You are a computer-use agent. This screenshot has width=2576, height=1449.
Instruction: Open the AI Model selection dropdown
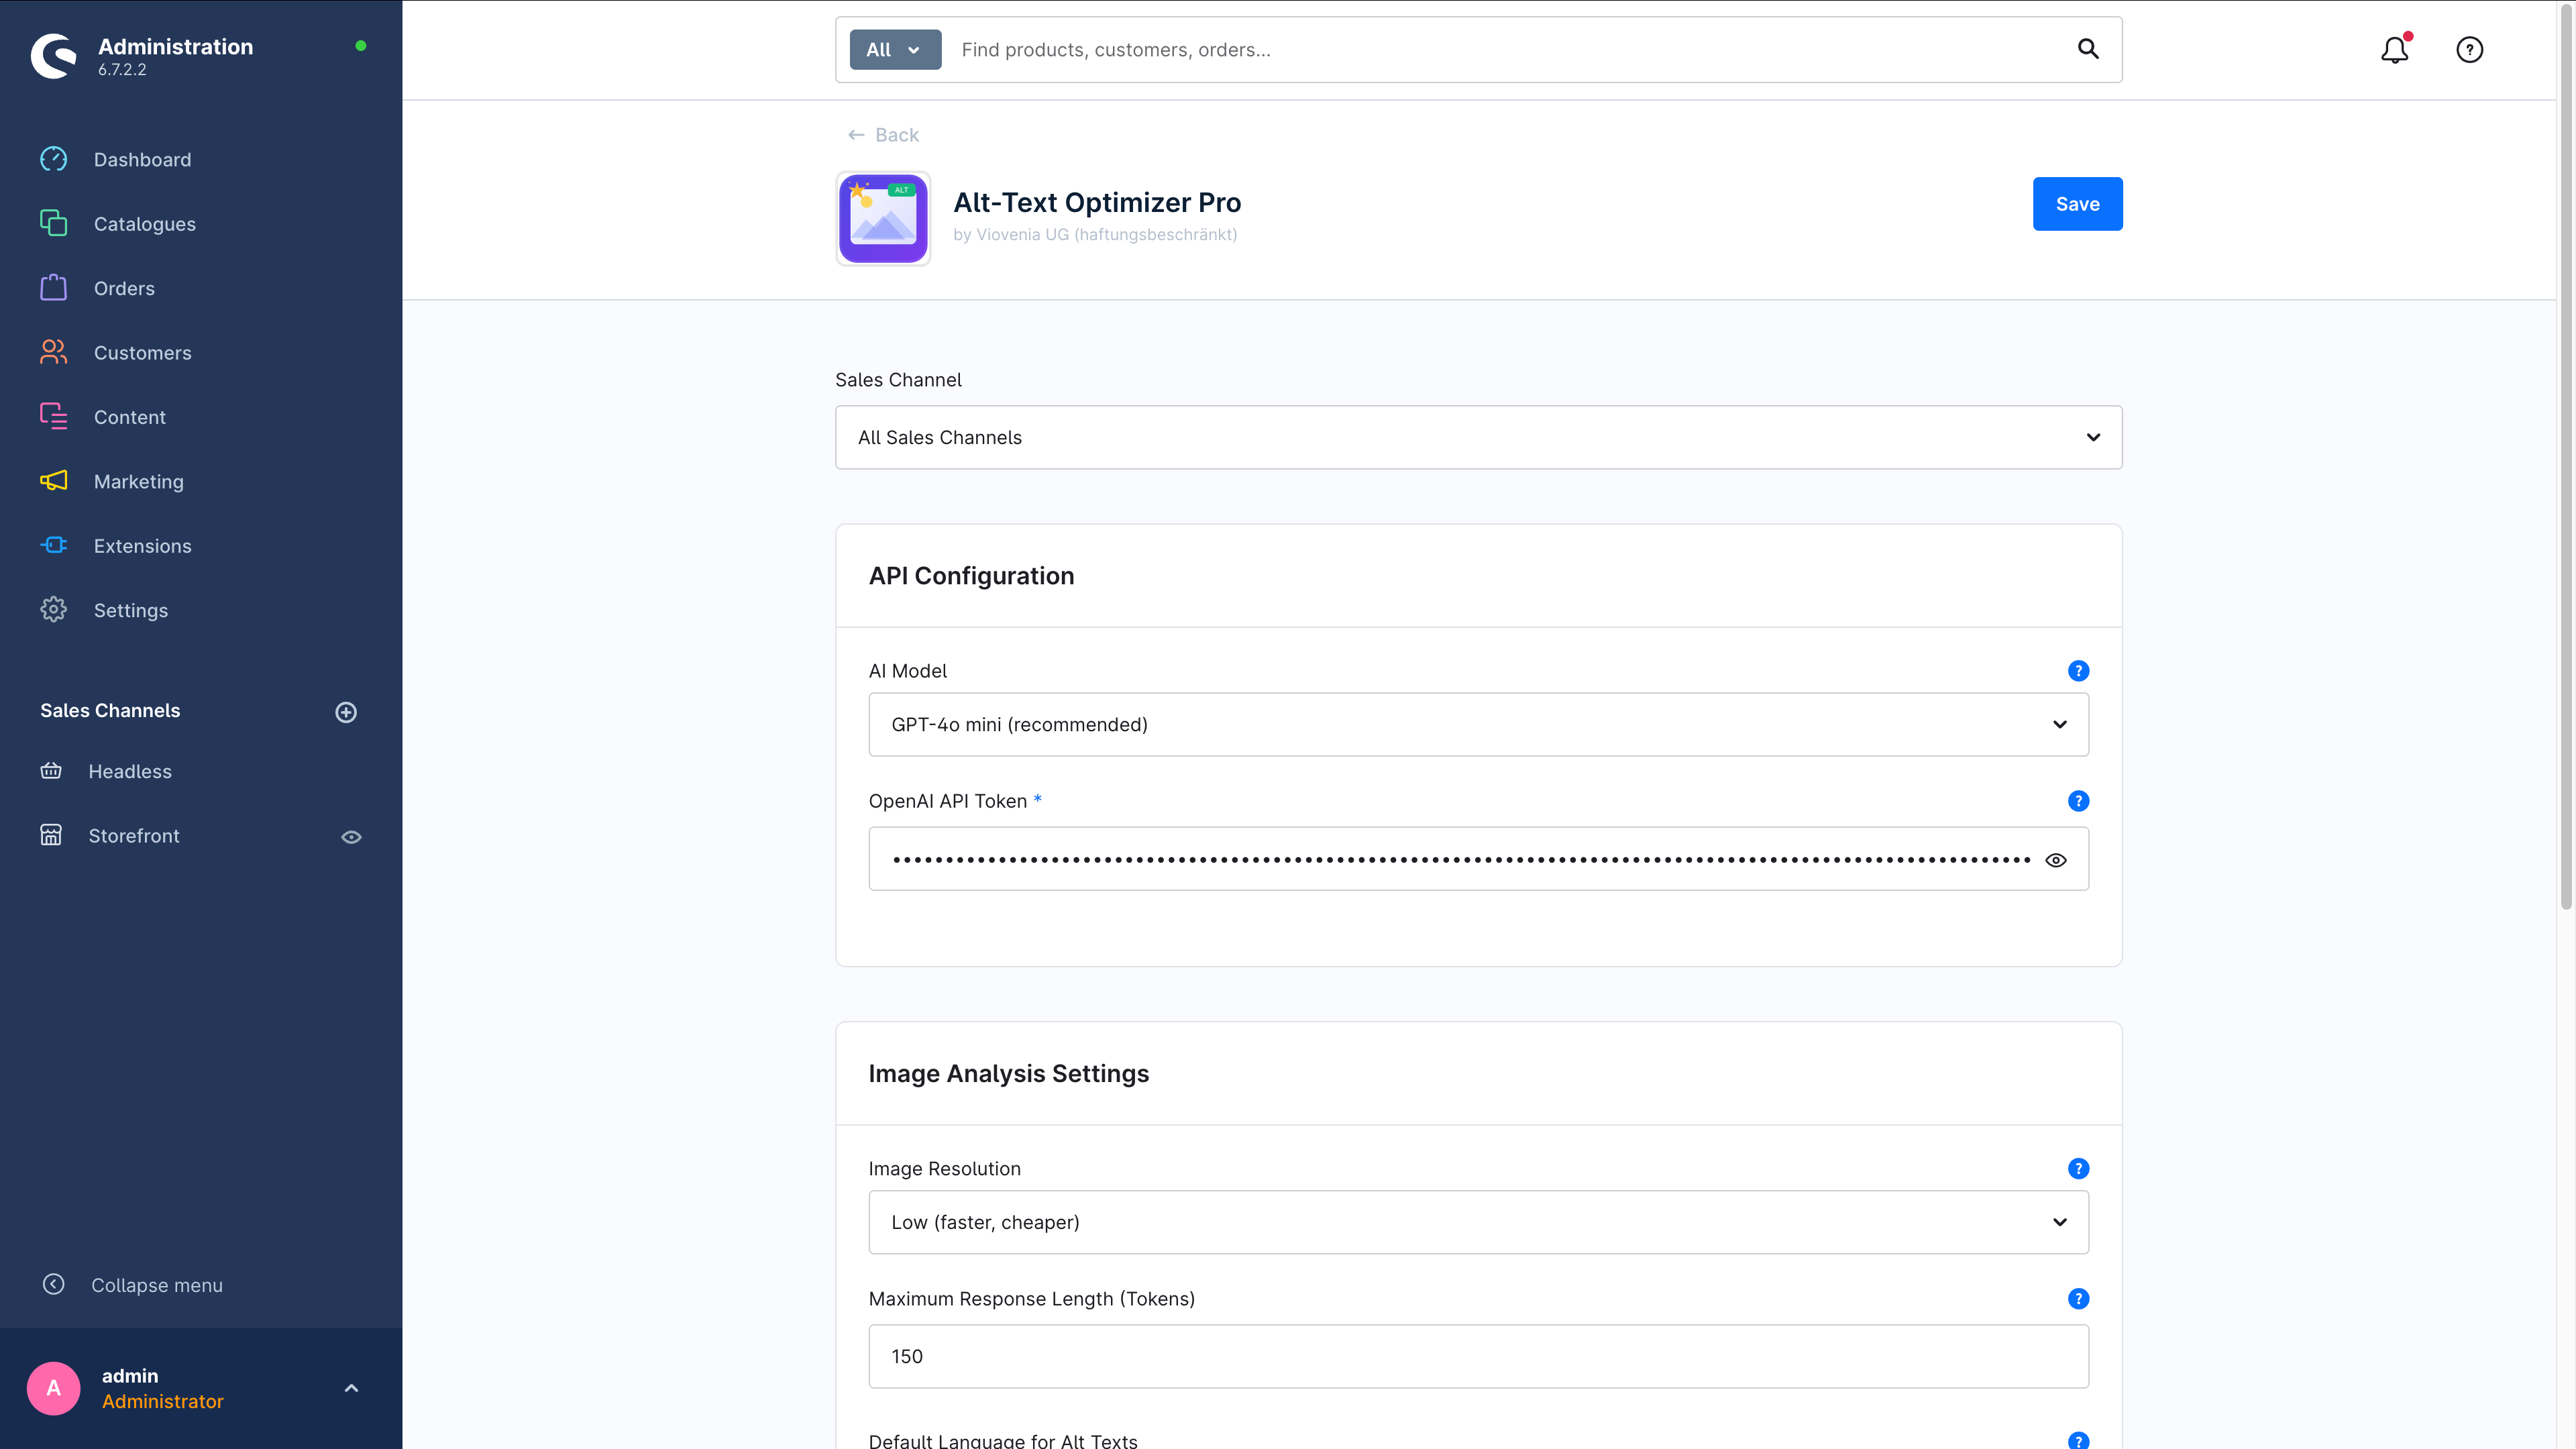[x=1478, y=724]
